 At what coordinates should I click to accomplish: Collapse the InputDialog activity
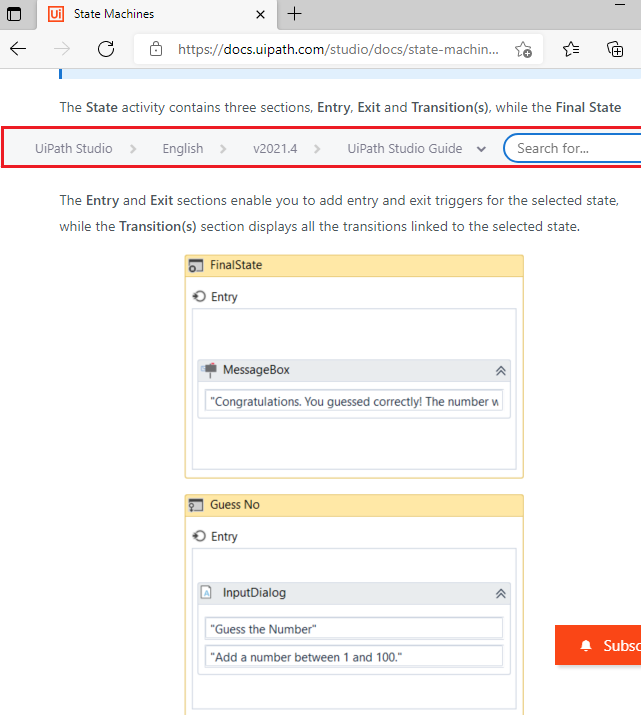tap(501, 594)
